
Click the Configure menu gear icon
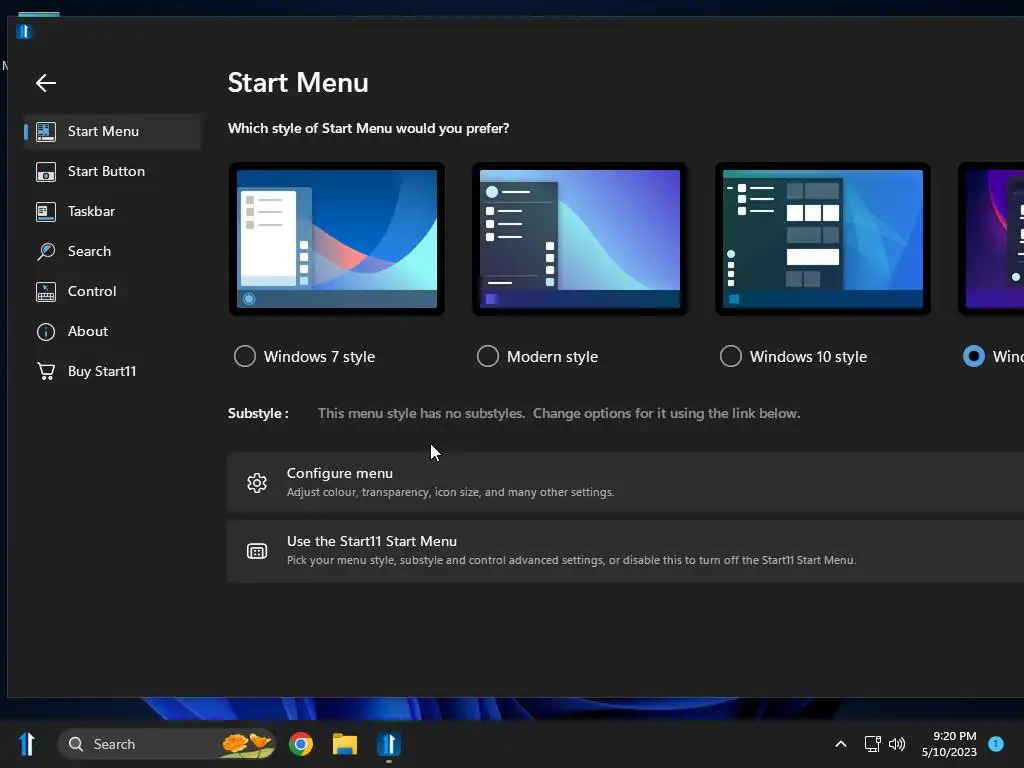257,483
